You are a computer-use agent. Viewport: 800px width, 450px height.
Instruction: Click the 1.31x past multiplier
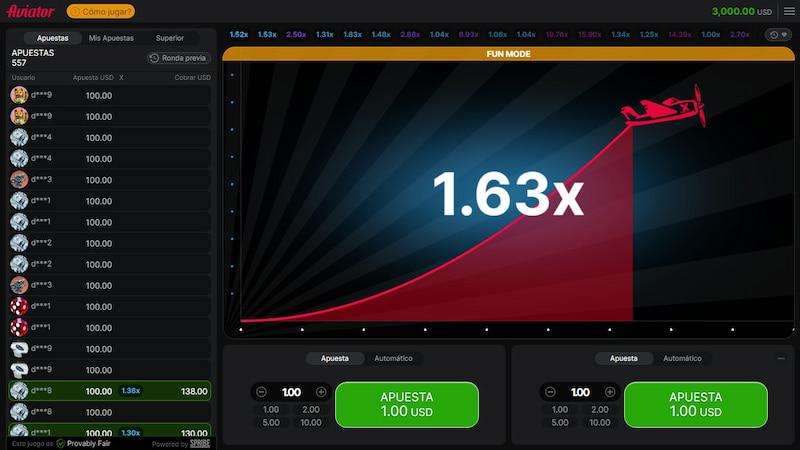point(324,35)
